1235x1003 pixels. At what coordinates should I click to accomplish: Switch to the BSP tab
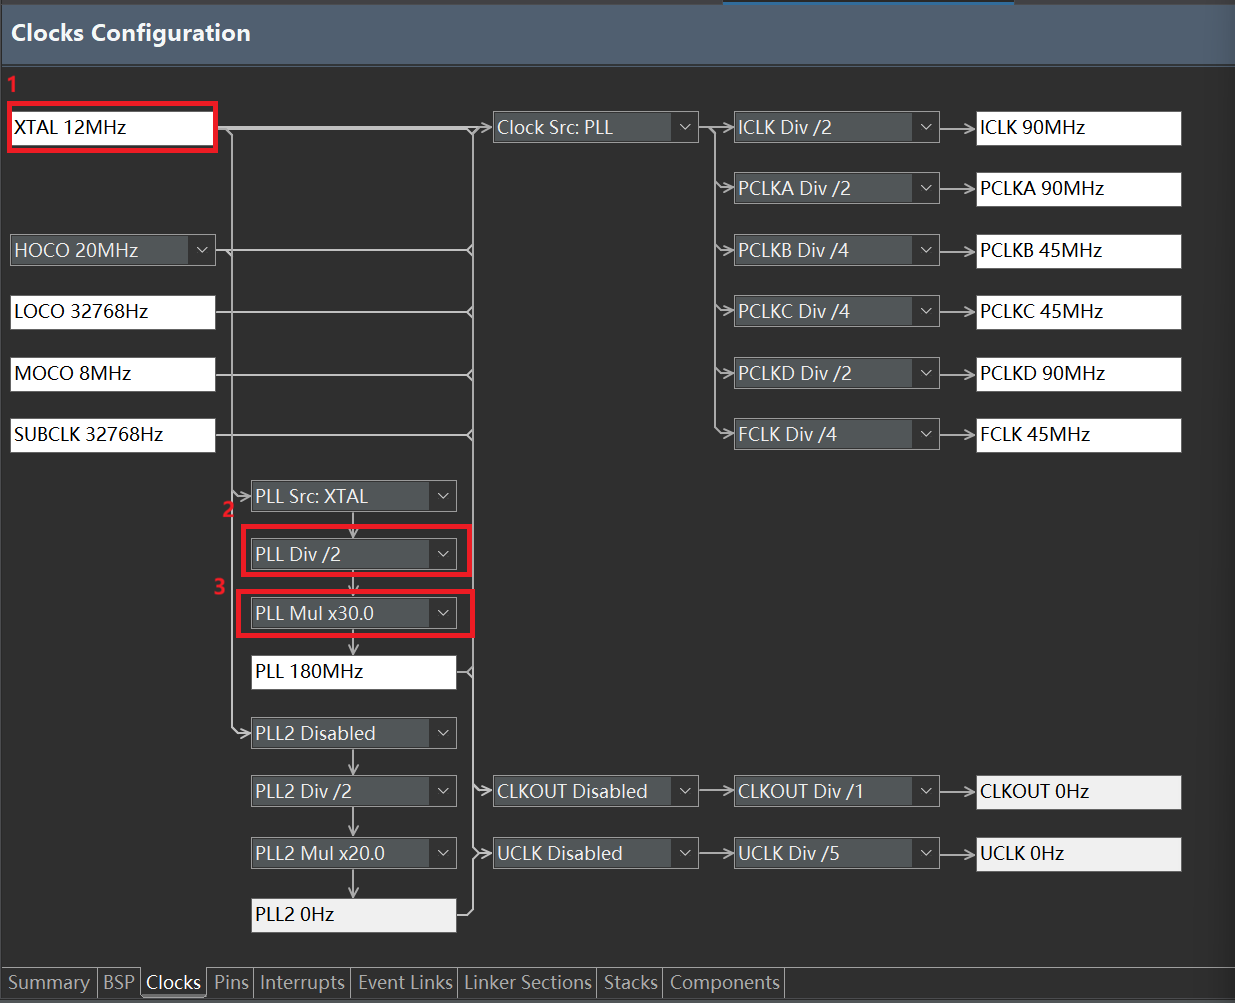[118, 982]
